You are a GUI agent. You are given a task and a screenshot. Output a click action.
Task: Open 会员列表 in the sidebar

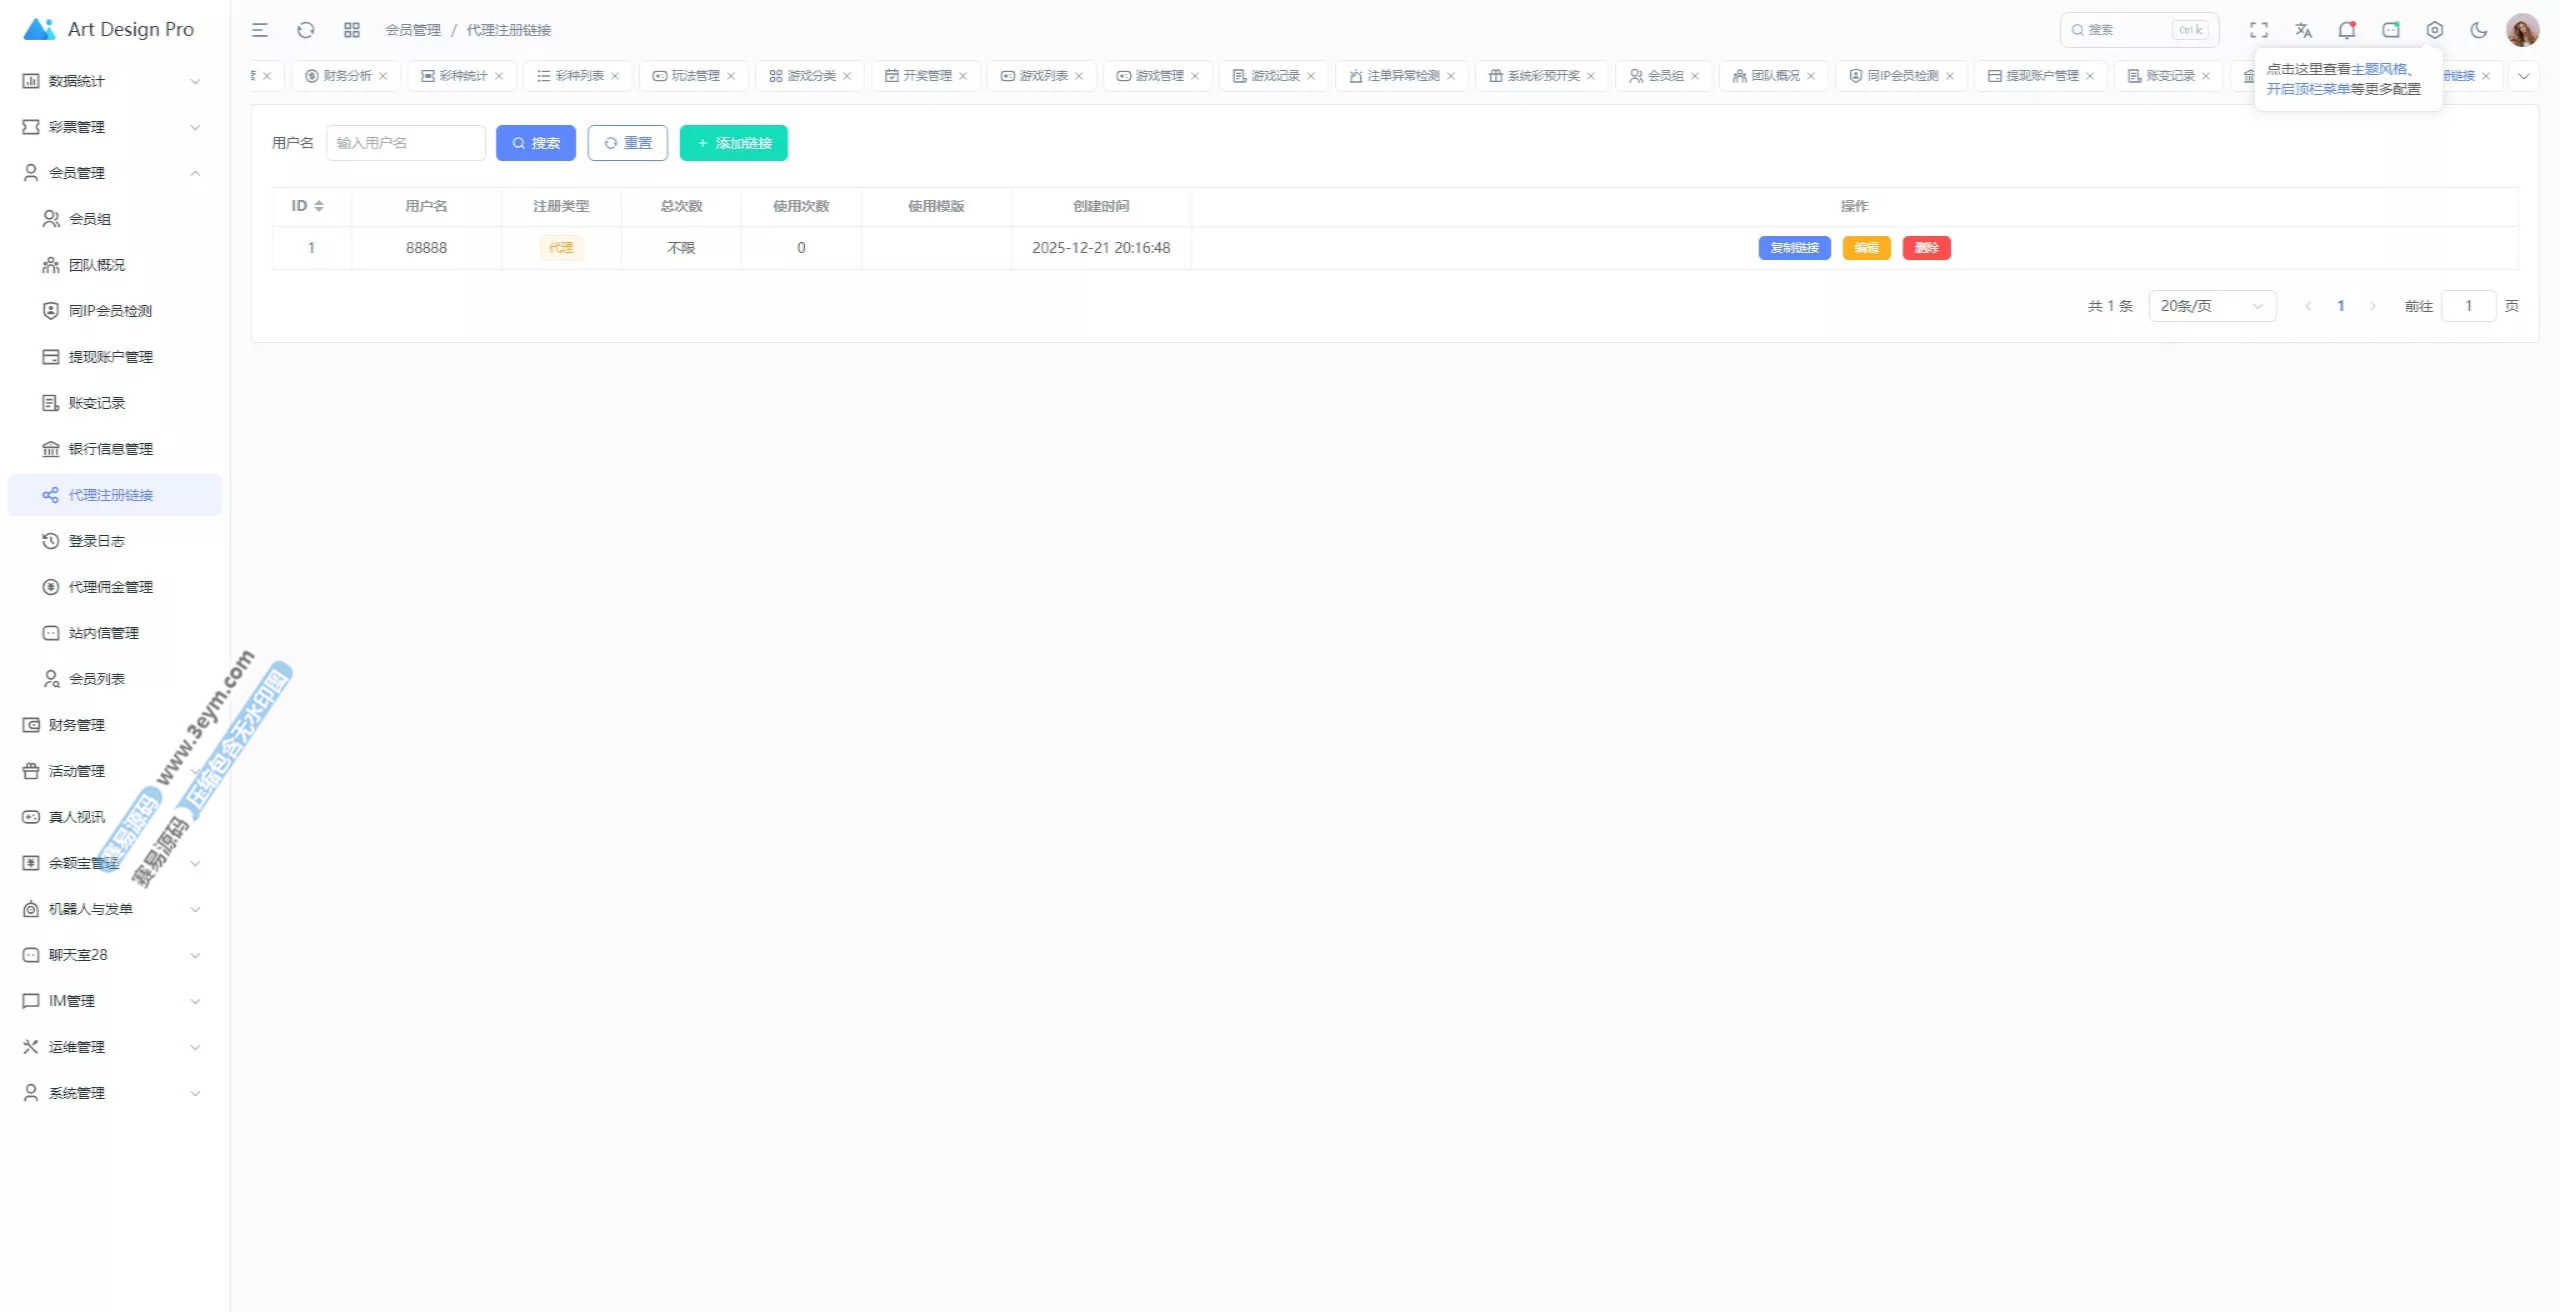coord(97,679)
